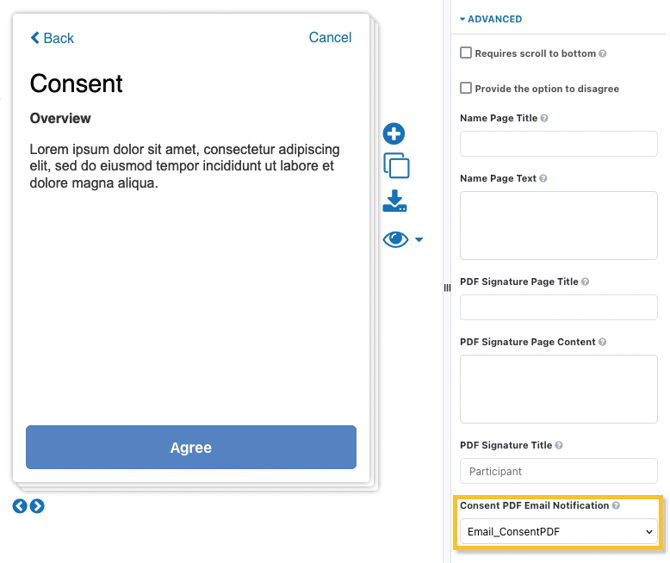Click the blue plus add-step icon
Screen dimensions: 670x563
coord(394,134)
